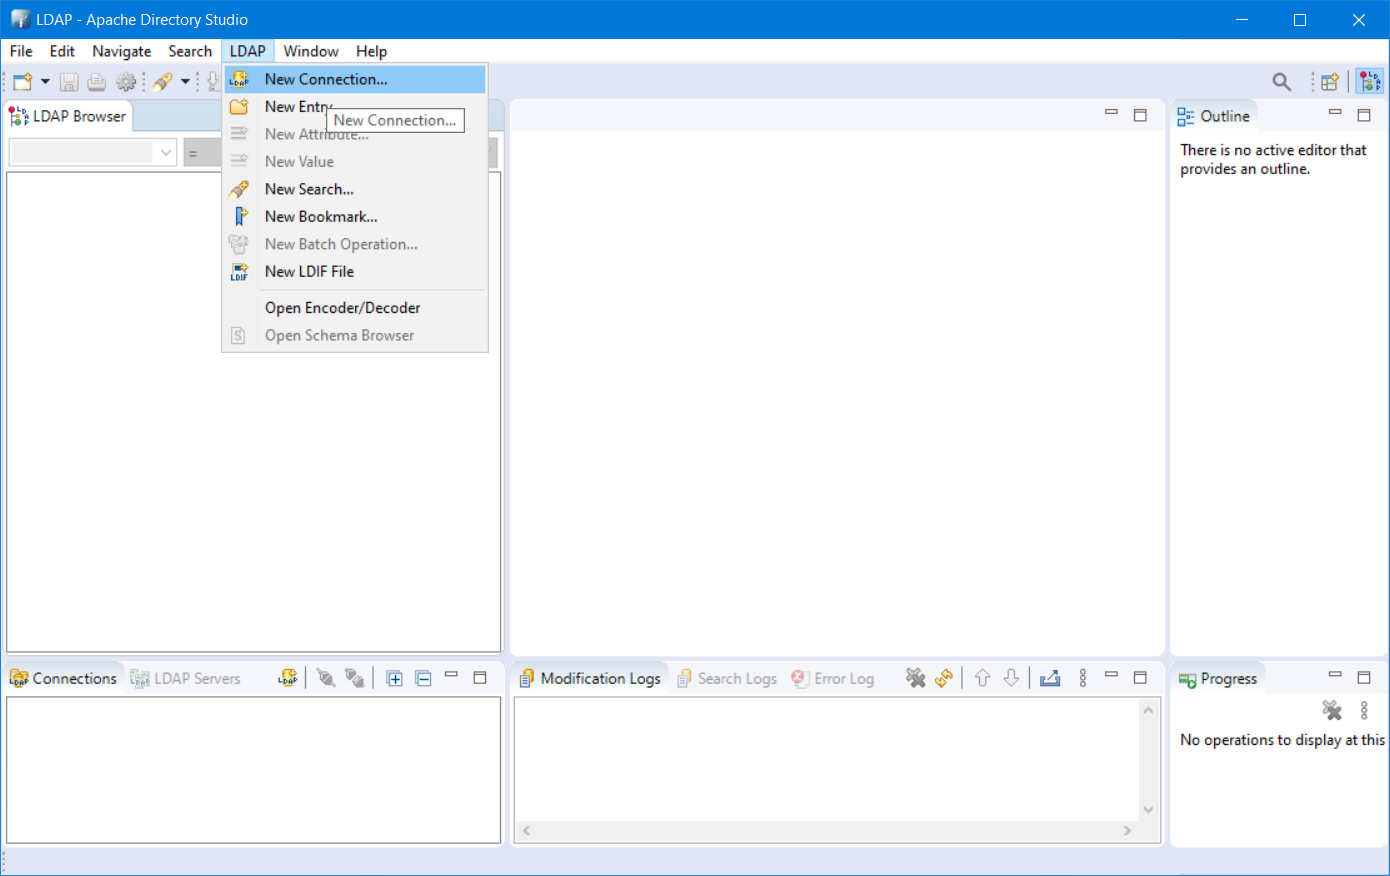Maximize the Outline panel

[x=1364, y=115]
